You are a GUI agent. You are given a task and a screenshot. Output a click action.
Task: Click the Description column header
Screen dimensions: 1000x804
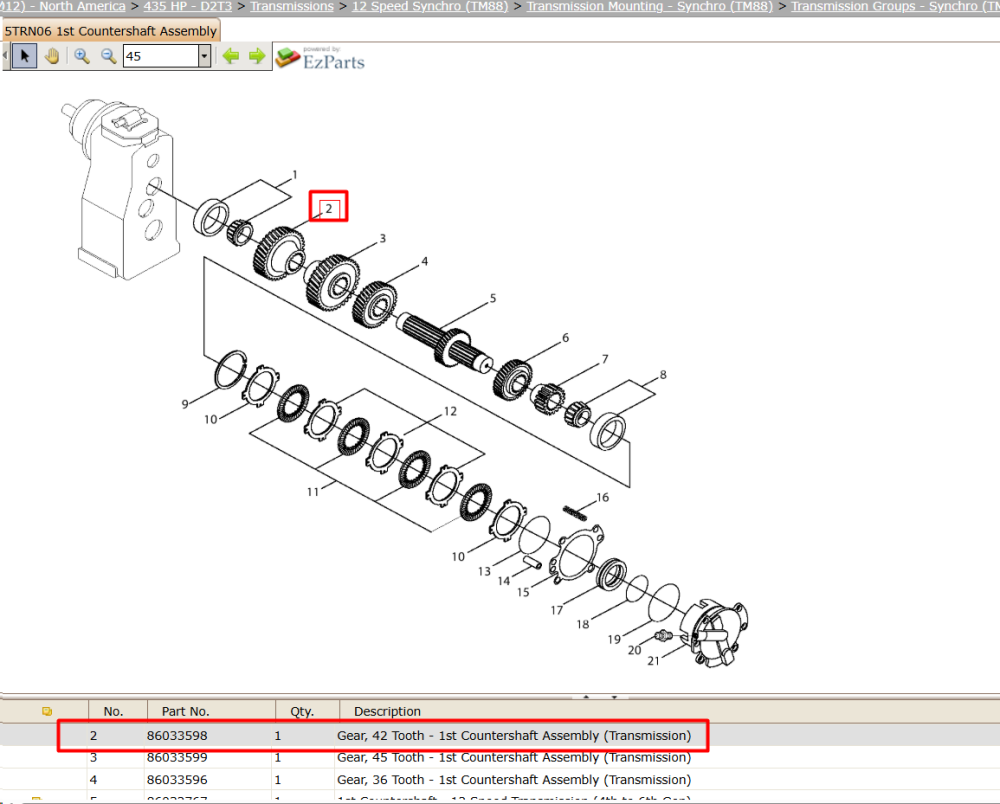388,711
